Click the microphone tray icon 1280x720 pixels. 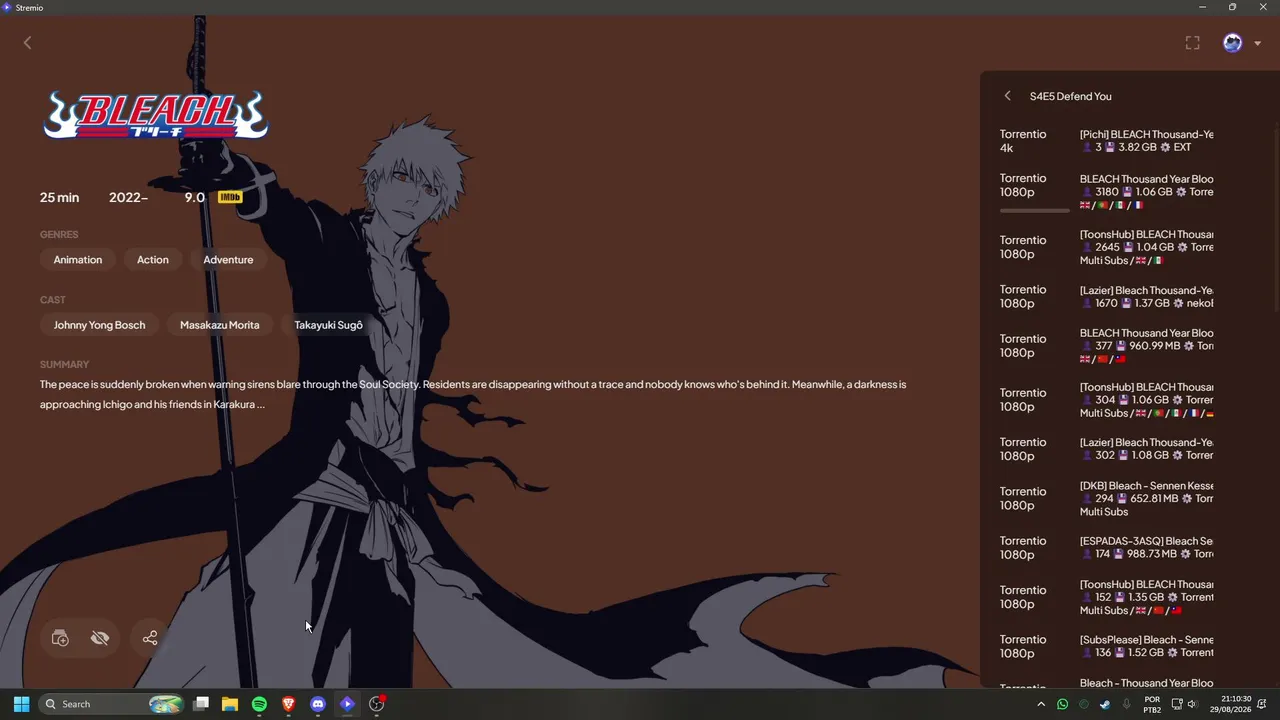pos(1127,704)
